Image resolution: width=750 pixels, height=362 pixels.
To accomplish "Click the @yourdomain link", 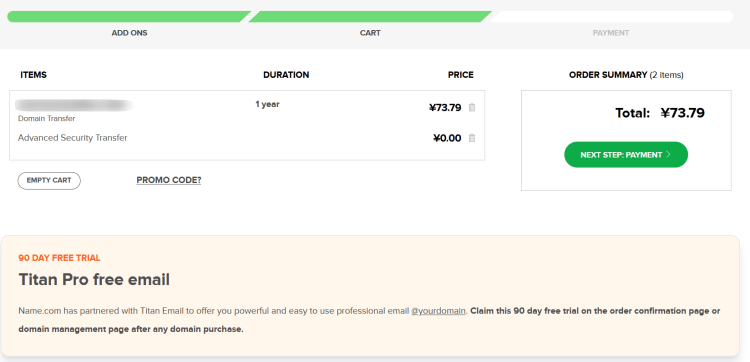I will (x=438, y=311).
